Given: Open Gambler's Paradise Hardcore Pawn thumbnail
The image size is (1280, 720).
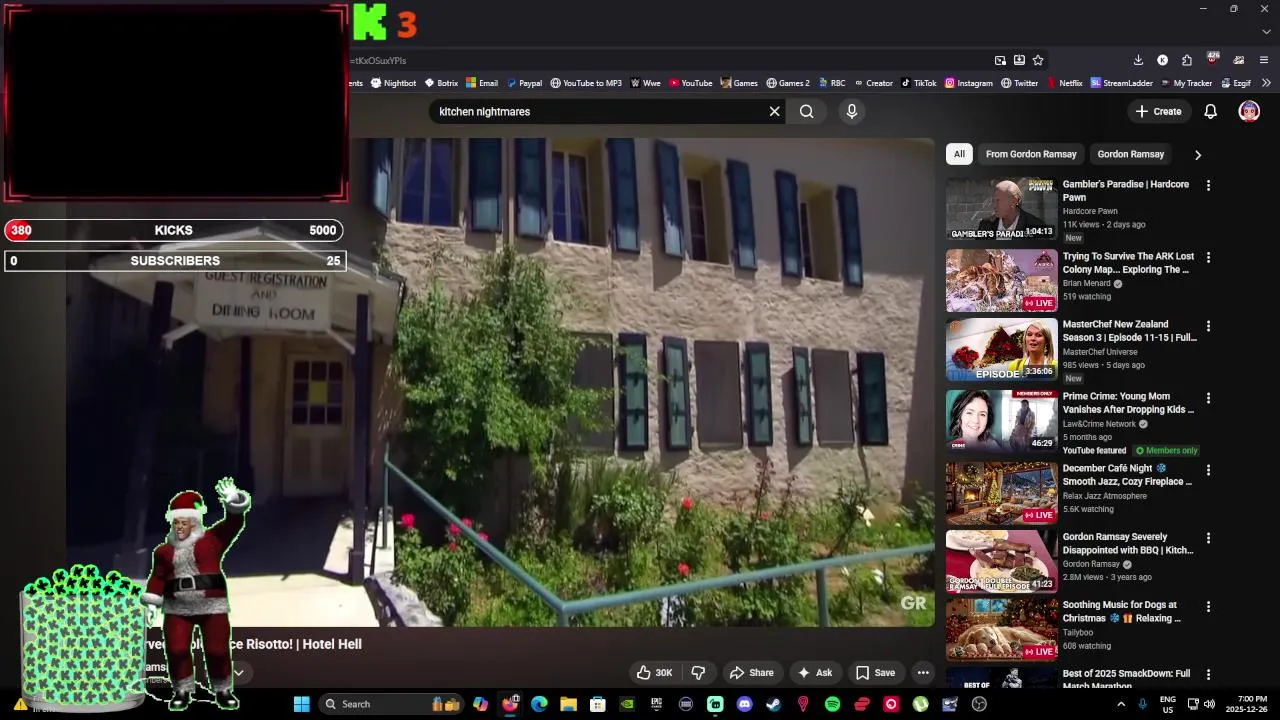Looking at the screenshot, I should coord(1001,209).
